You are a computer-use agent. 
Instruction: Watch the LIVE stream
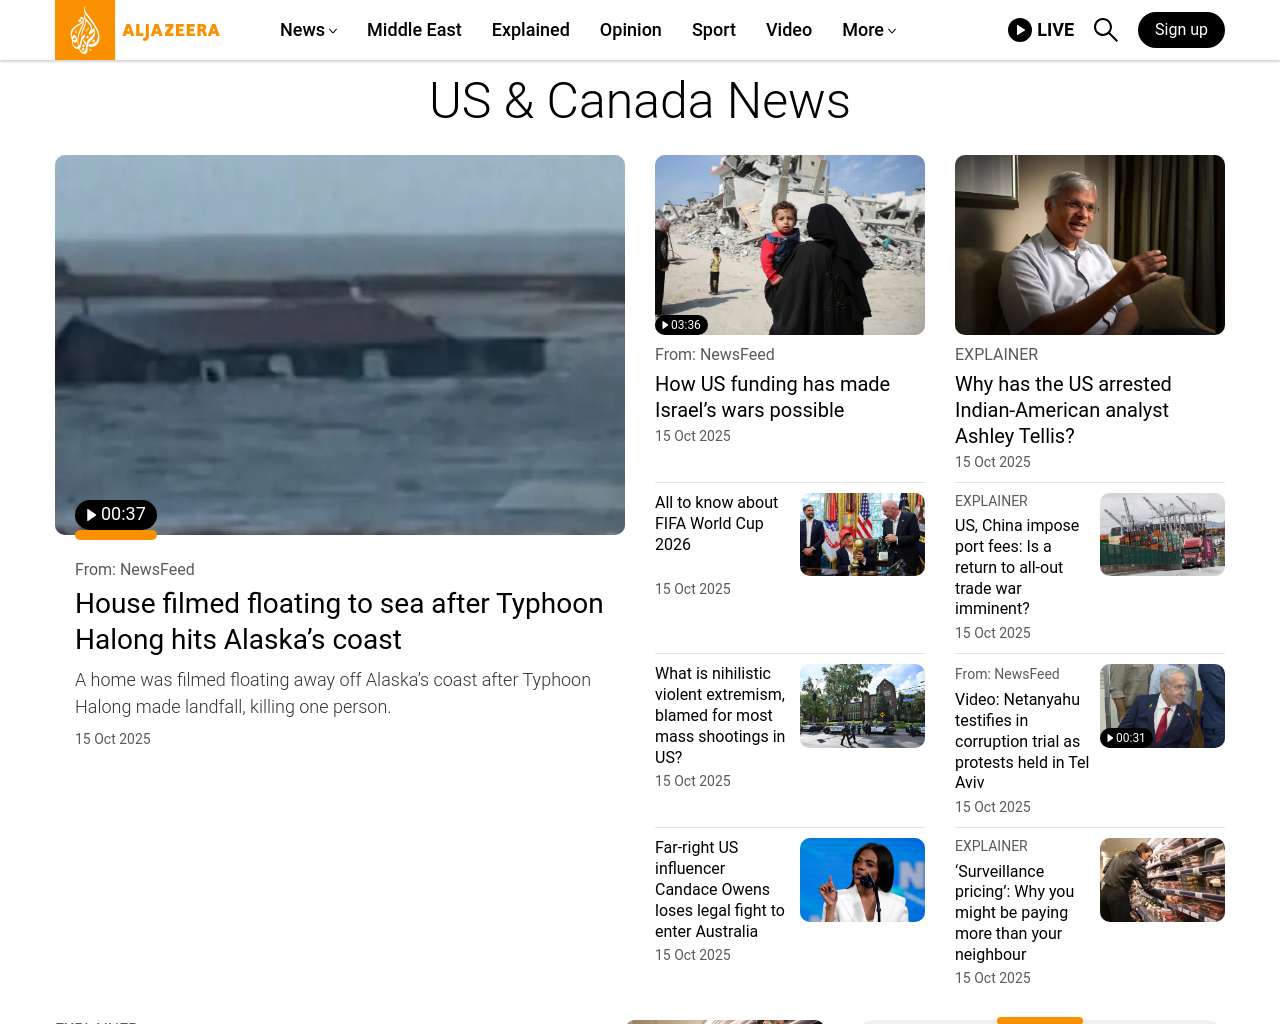click(1041, 30)
